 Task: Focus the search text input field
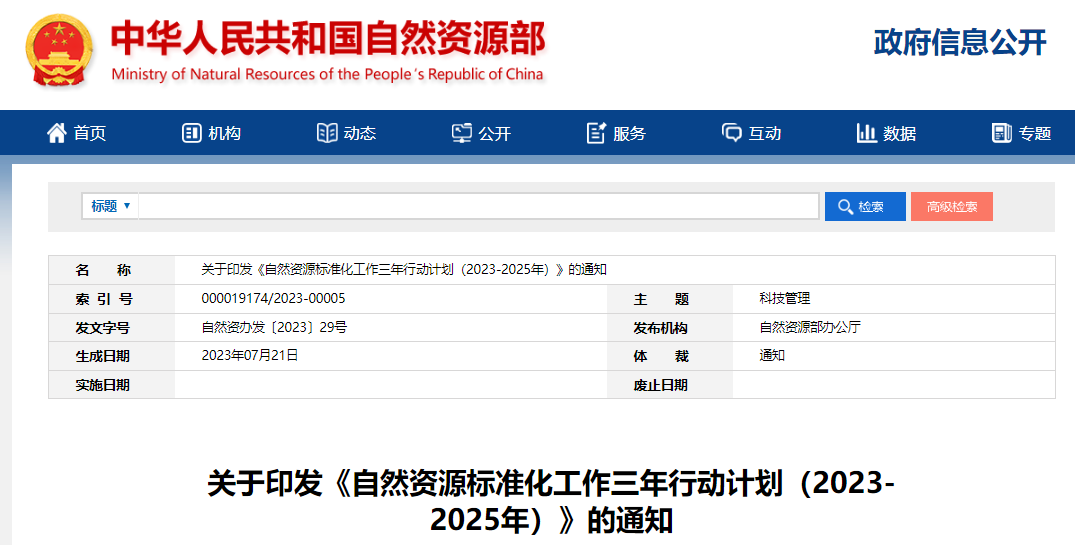coord(479,206)
